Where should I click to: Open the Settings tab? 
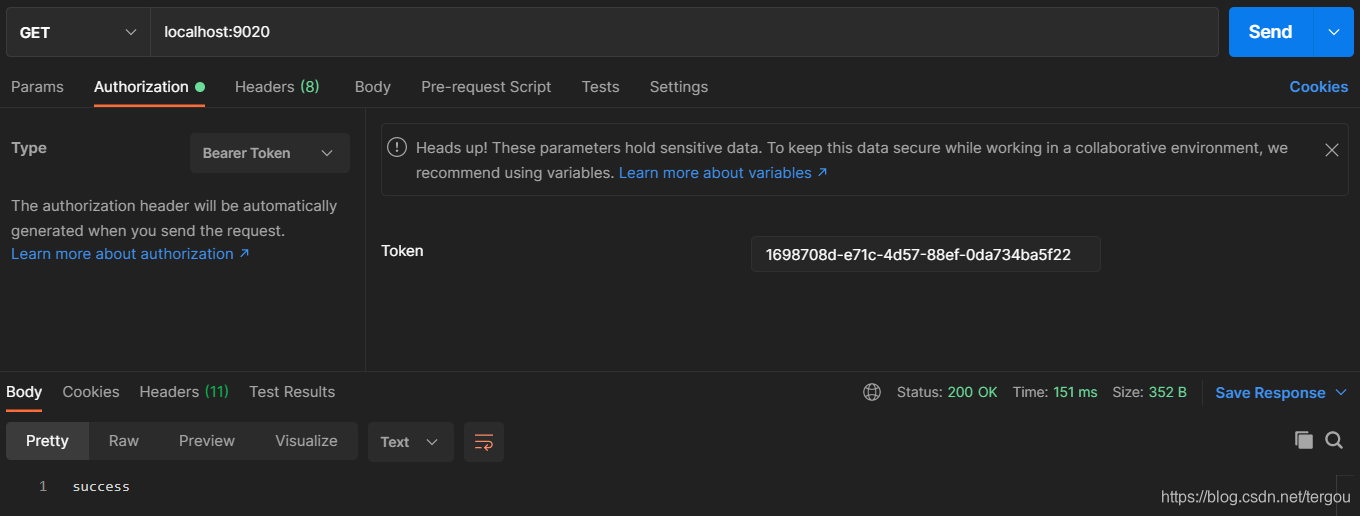(679, 87)
